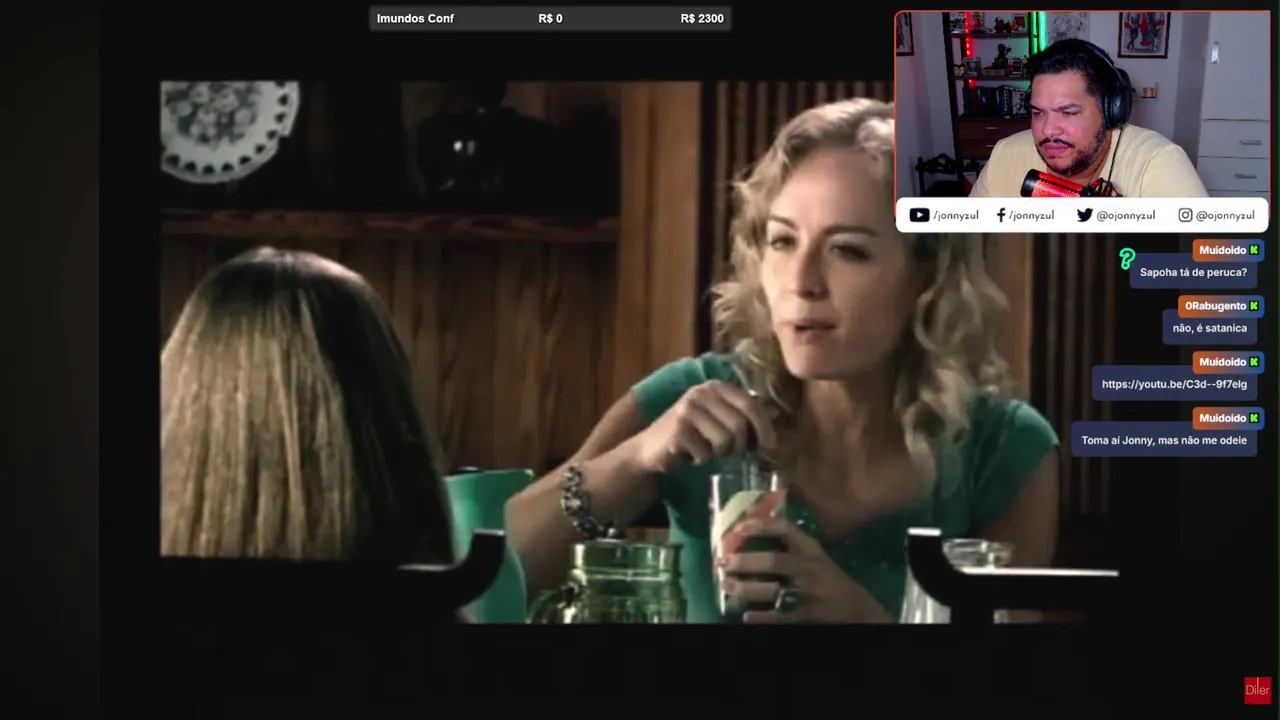The width and height of the screenshot is (1280, 720).
Task: Click the Muidoido name above 'Sapoha tá de peruca?'
Action: (x=1222, y=250)
